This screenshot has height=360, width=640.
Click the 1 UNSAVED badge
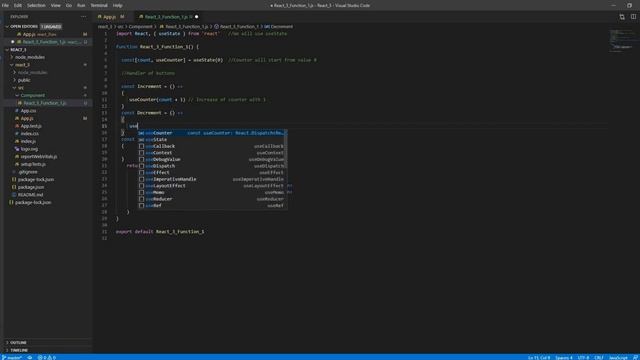51,27
